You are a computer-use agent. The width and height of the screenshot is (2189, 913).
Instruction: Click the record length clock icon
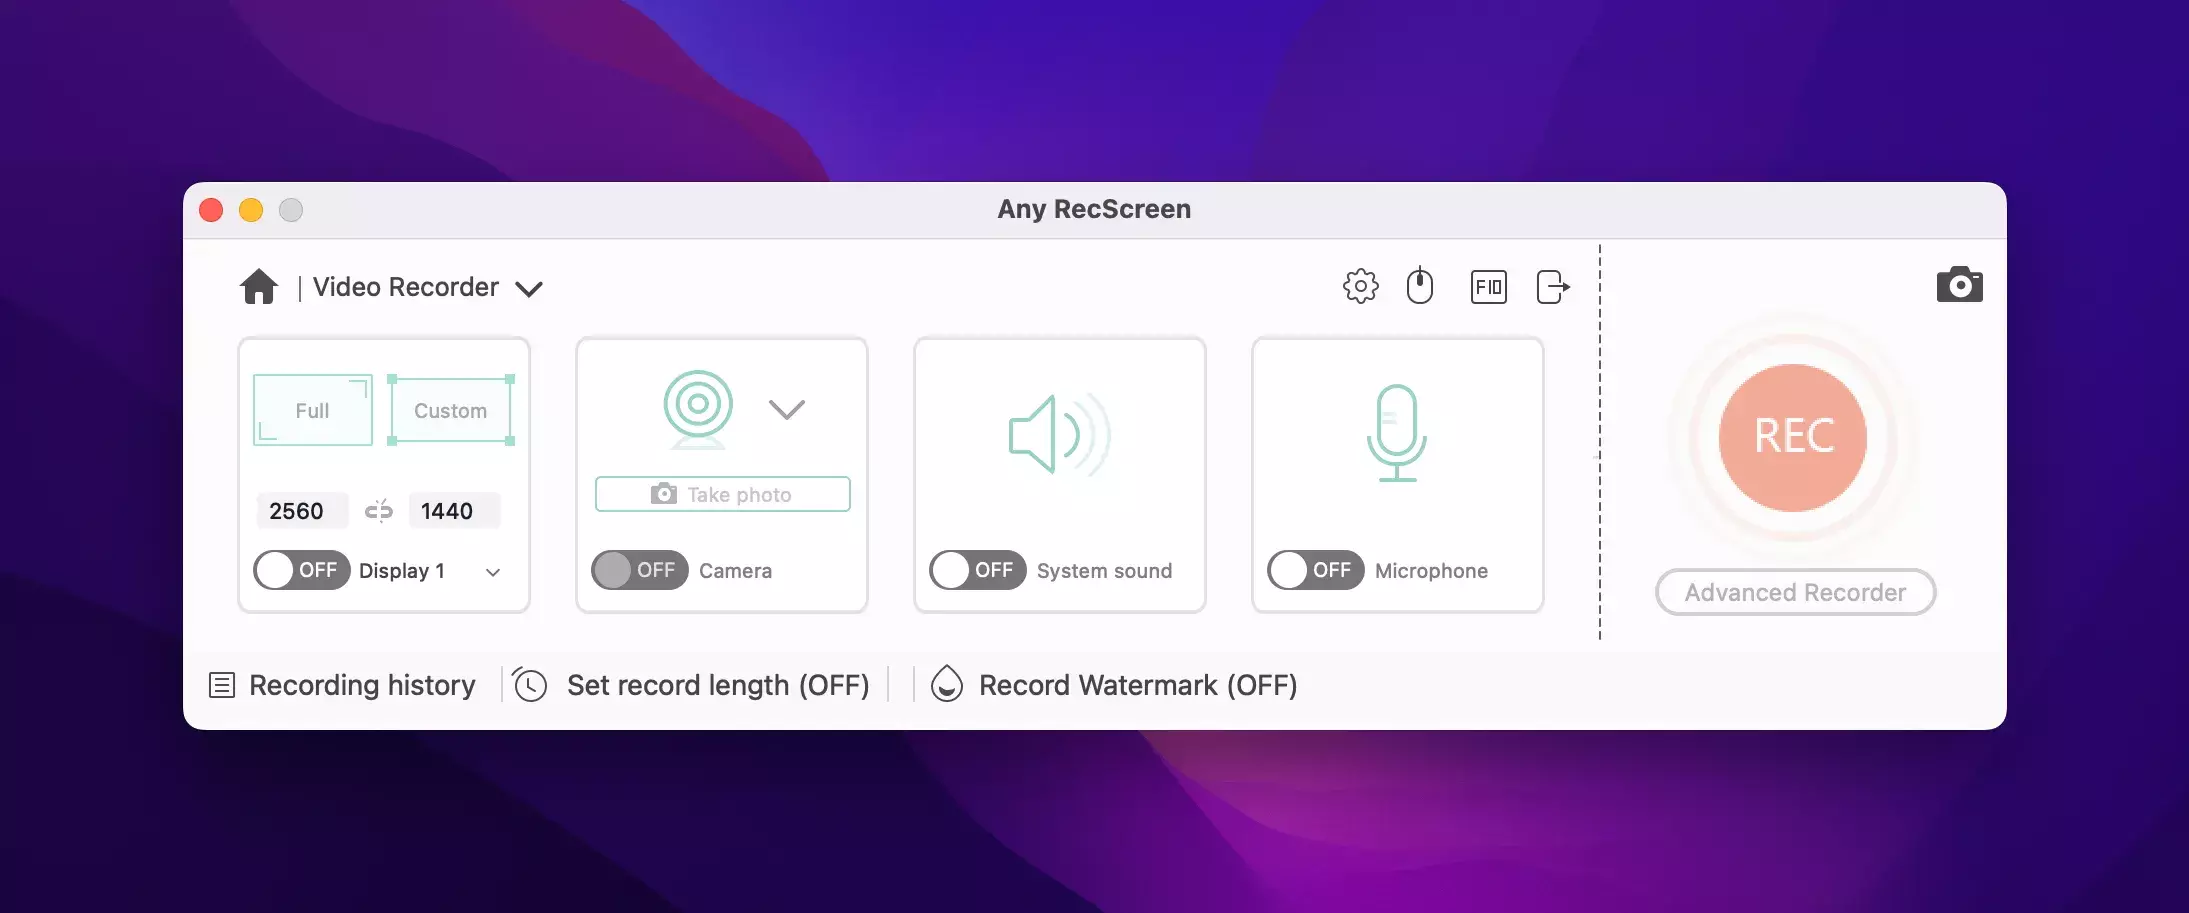[529, 685]
